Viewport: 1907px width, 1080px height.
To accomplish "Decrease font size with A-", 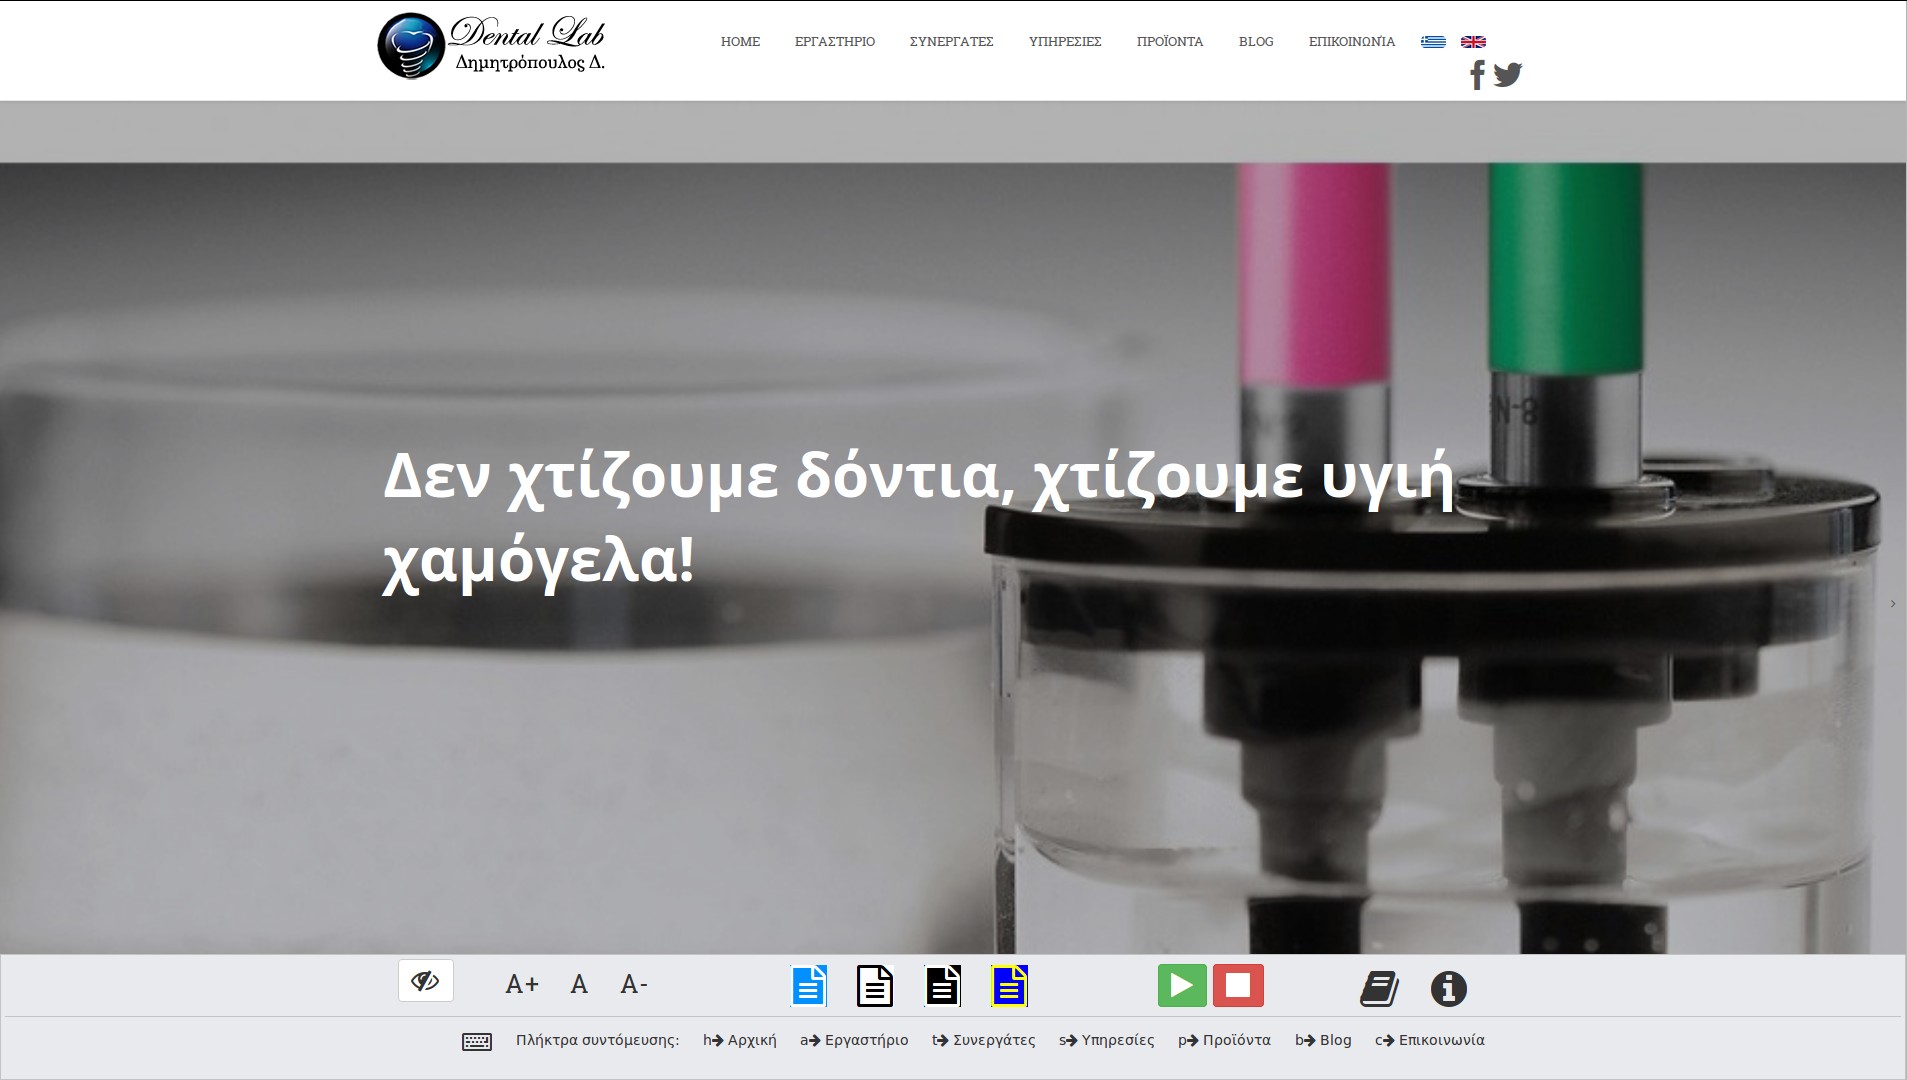I will point(634,985).
